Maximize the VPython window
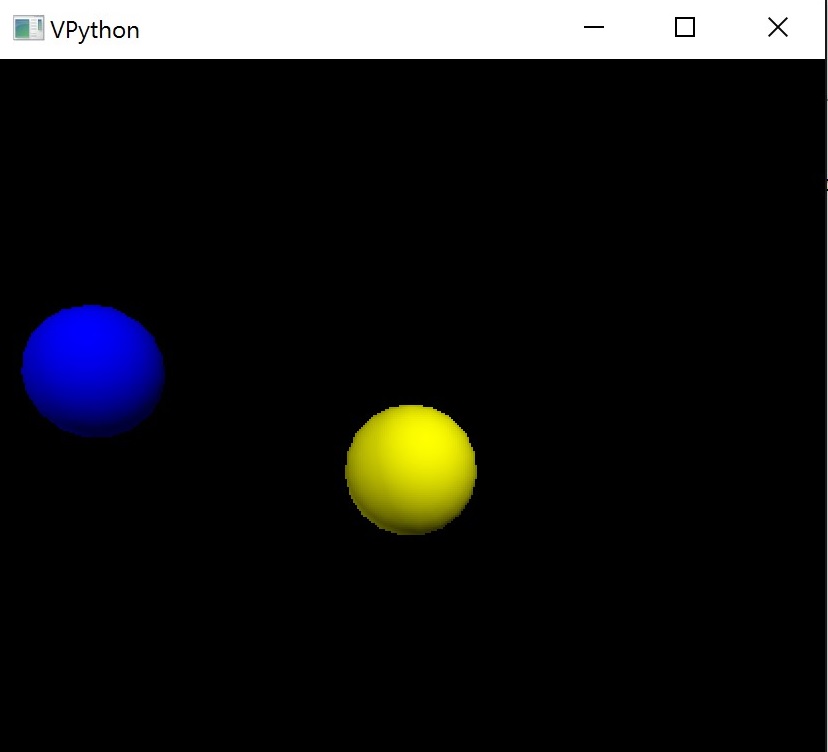The width and height of the screenshot is (828, 752). [685, 28]
